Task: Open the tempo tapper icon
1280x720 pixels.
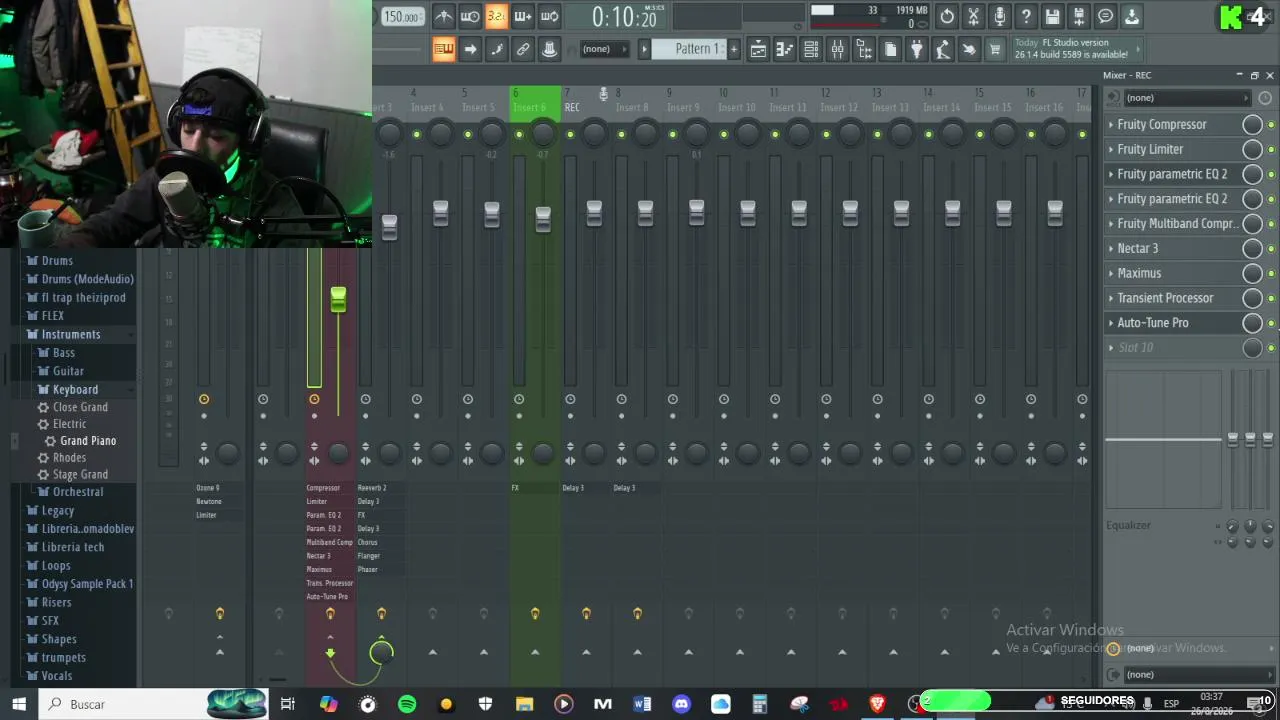Action: (x=942, y=49)
